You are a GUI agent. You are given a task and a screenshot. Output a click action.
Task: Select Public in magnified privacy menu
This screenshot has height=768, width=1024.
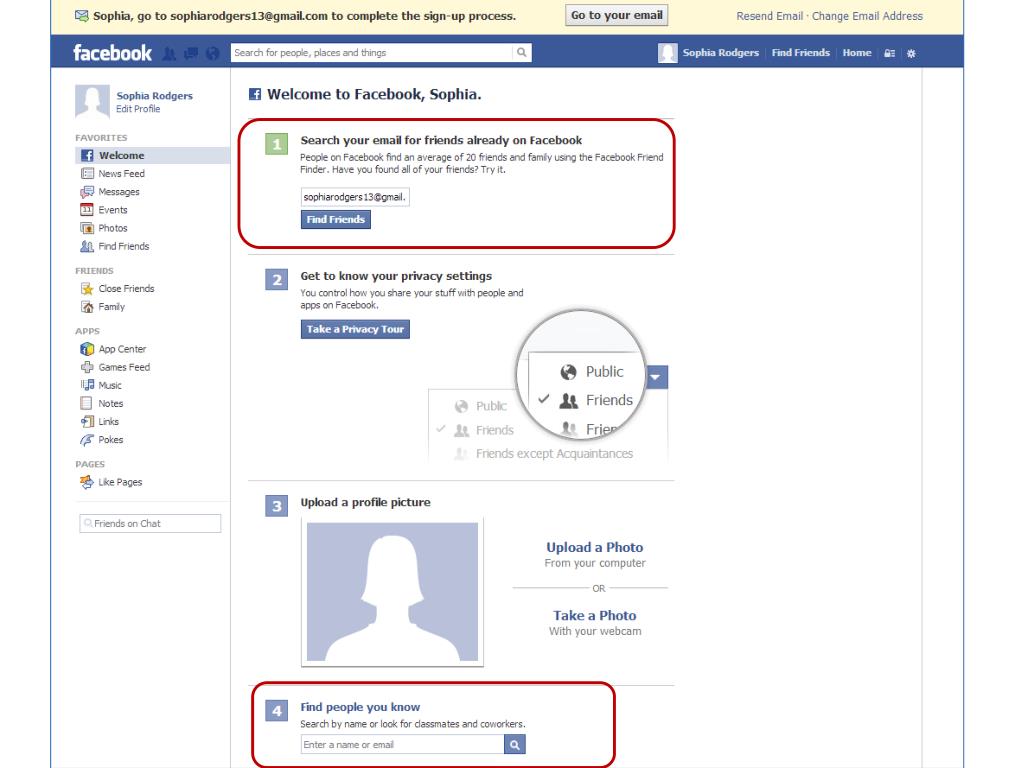(x=592, y=372)
